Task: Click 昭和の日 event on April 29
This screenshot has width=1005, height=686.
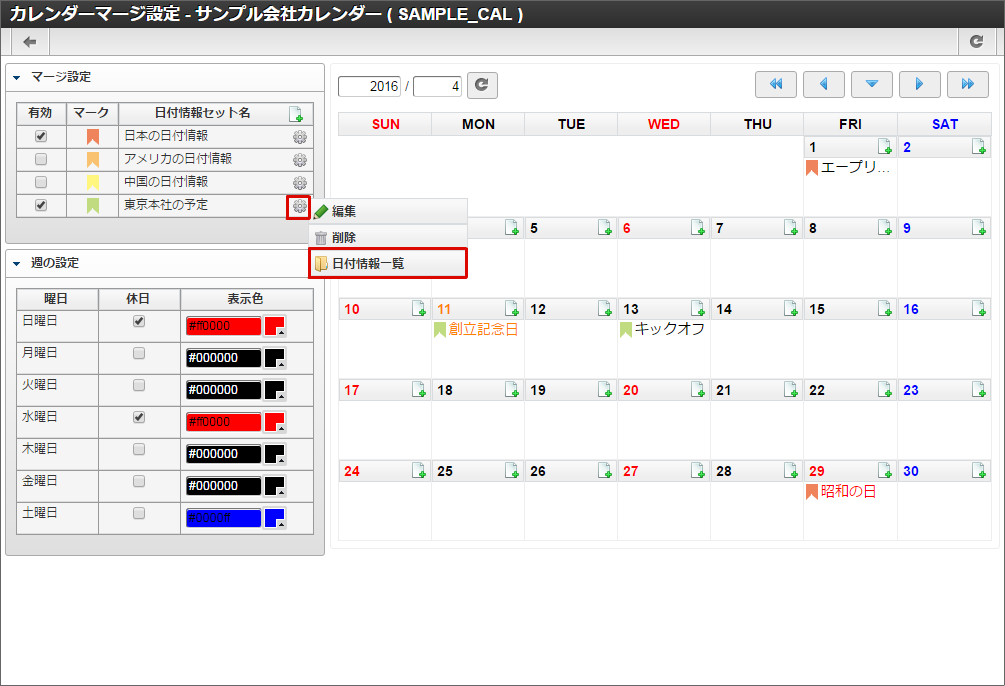Action: pyautogui.click(x=847, y=492)
